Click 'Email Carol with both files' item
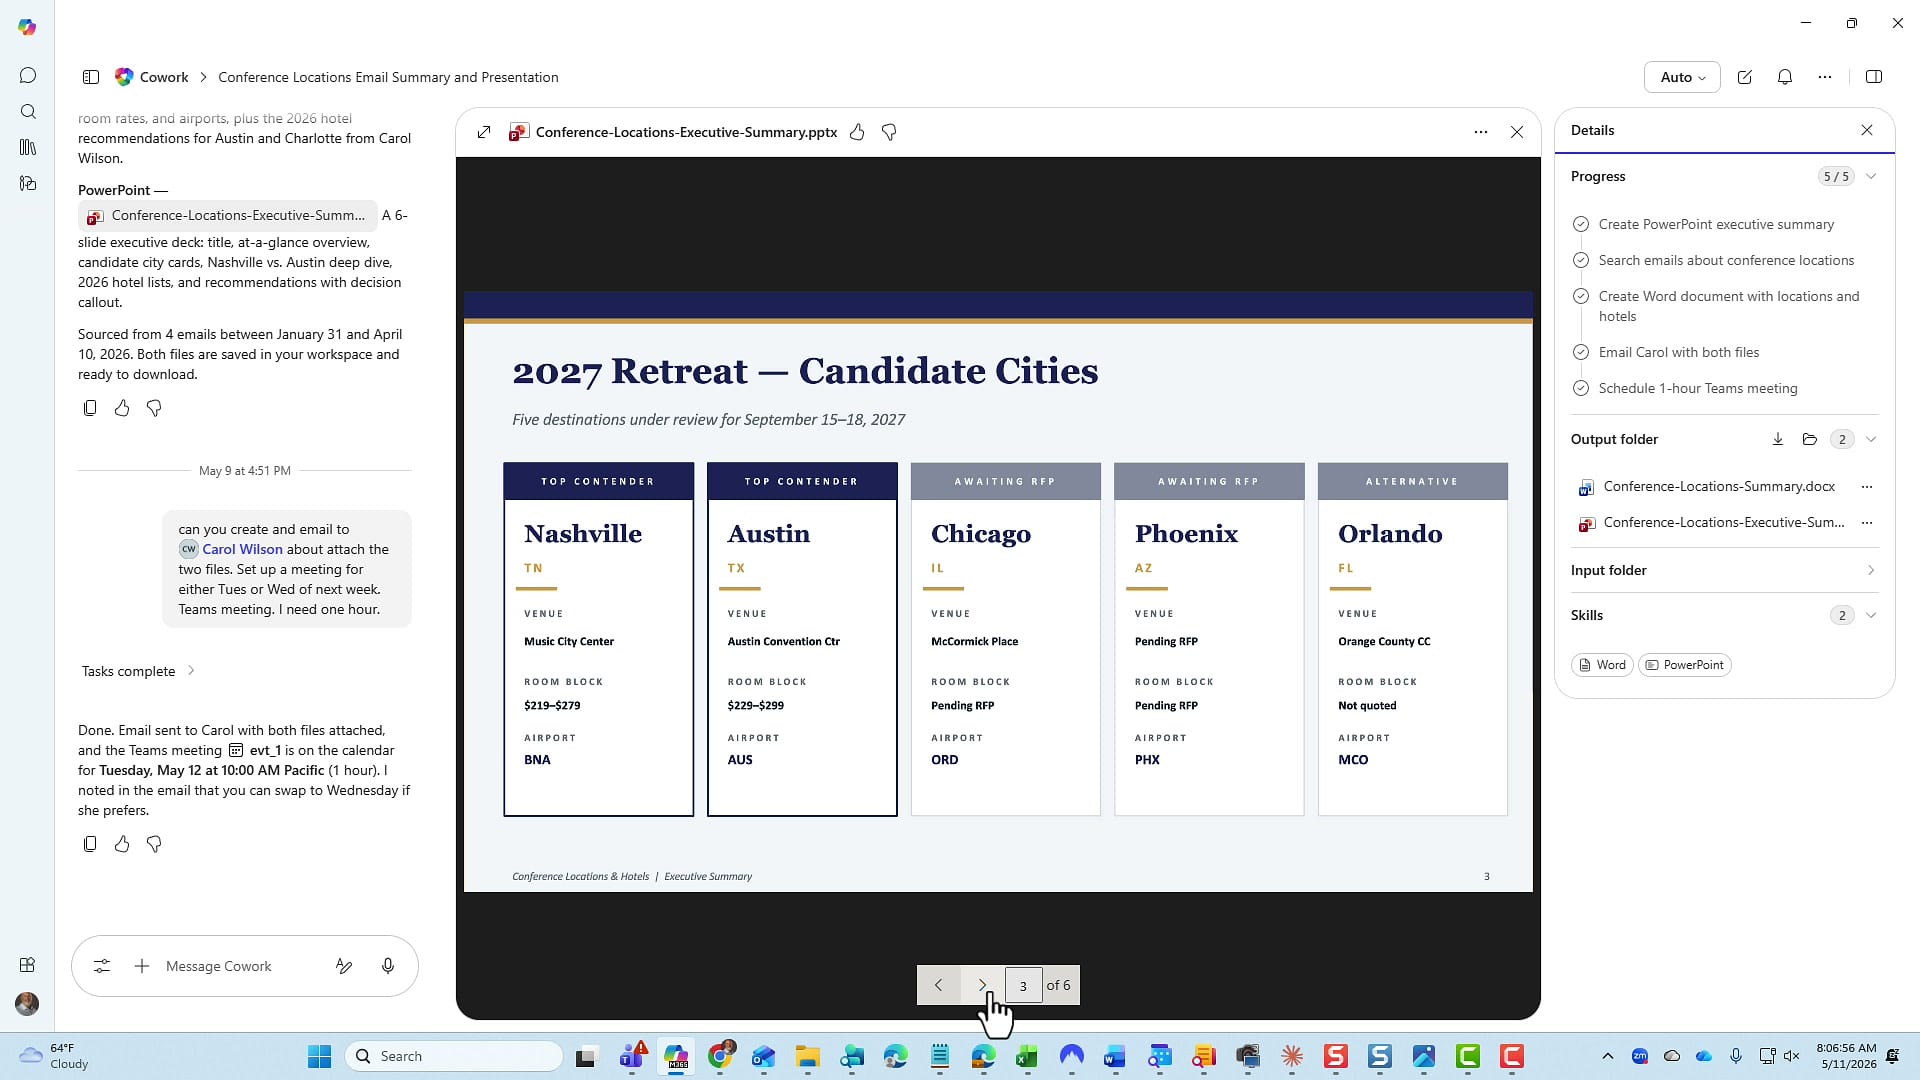Image resolution: width=1920 pixels, height=1080 pixels. tap(1678, 352)
